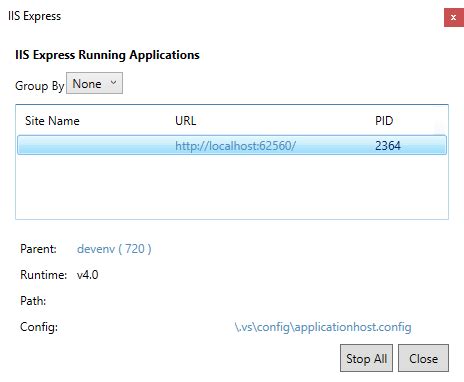Click the Close button

tap(423, 358)
